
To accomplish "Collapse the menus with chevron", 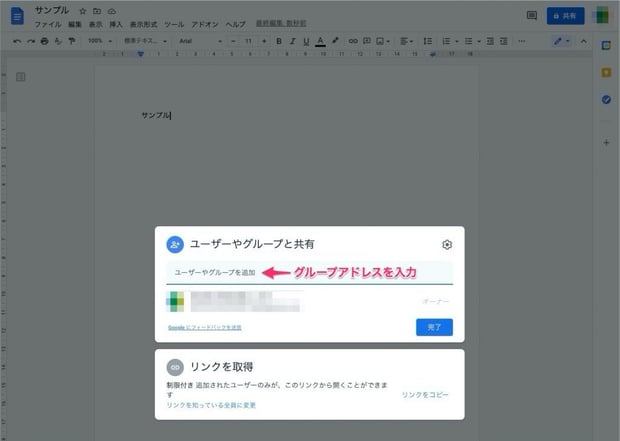I will tap(584, 41).
